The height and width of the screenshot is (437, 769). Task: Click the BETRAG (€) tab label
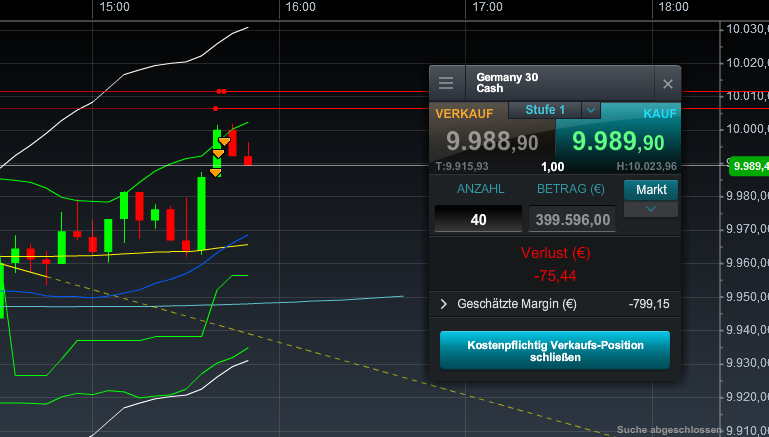571,189
